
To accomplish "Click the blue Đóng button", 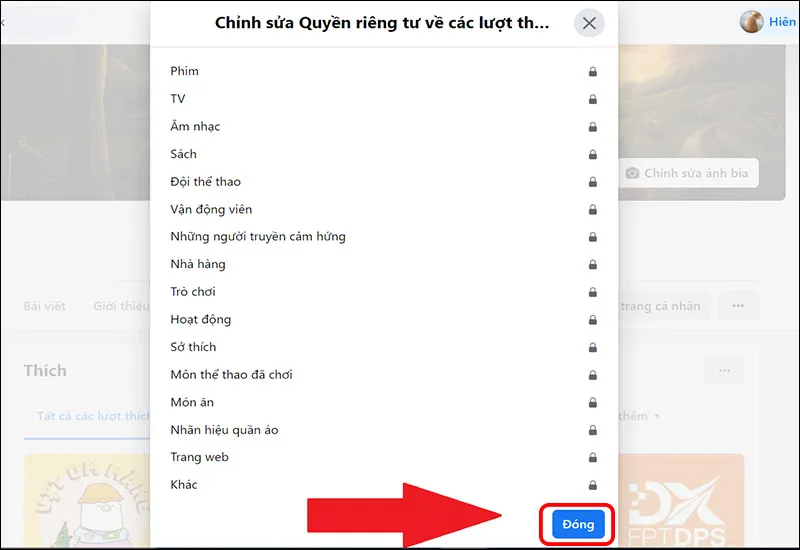I will coord(578,524).
